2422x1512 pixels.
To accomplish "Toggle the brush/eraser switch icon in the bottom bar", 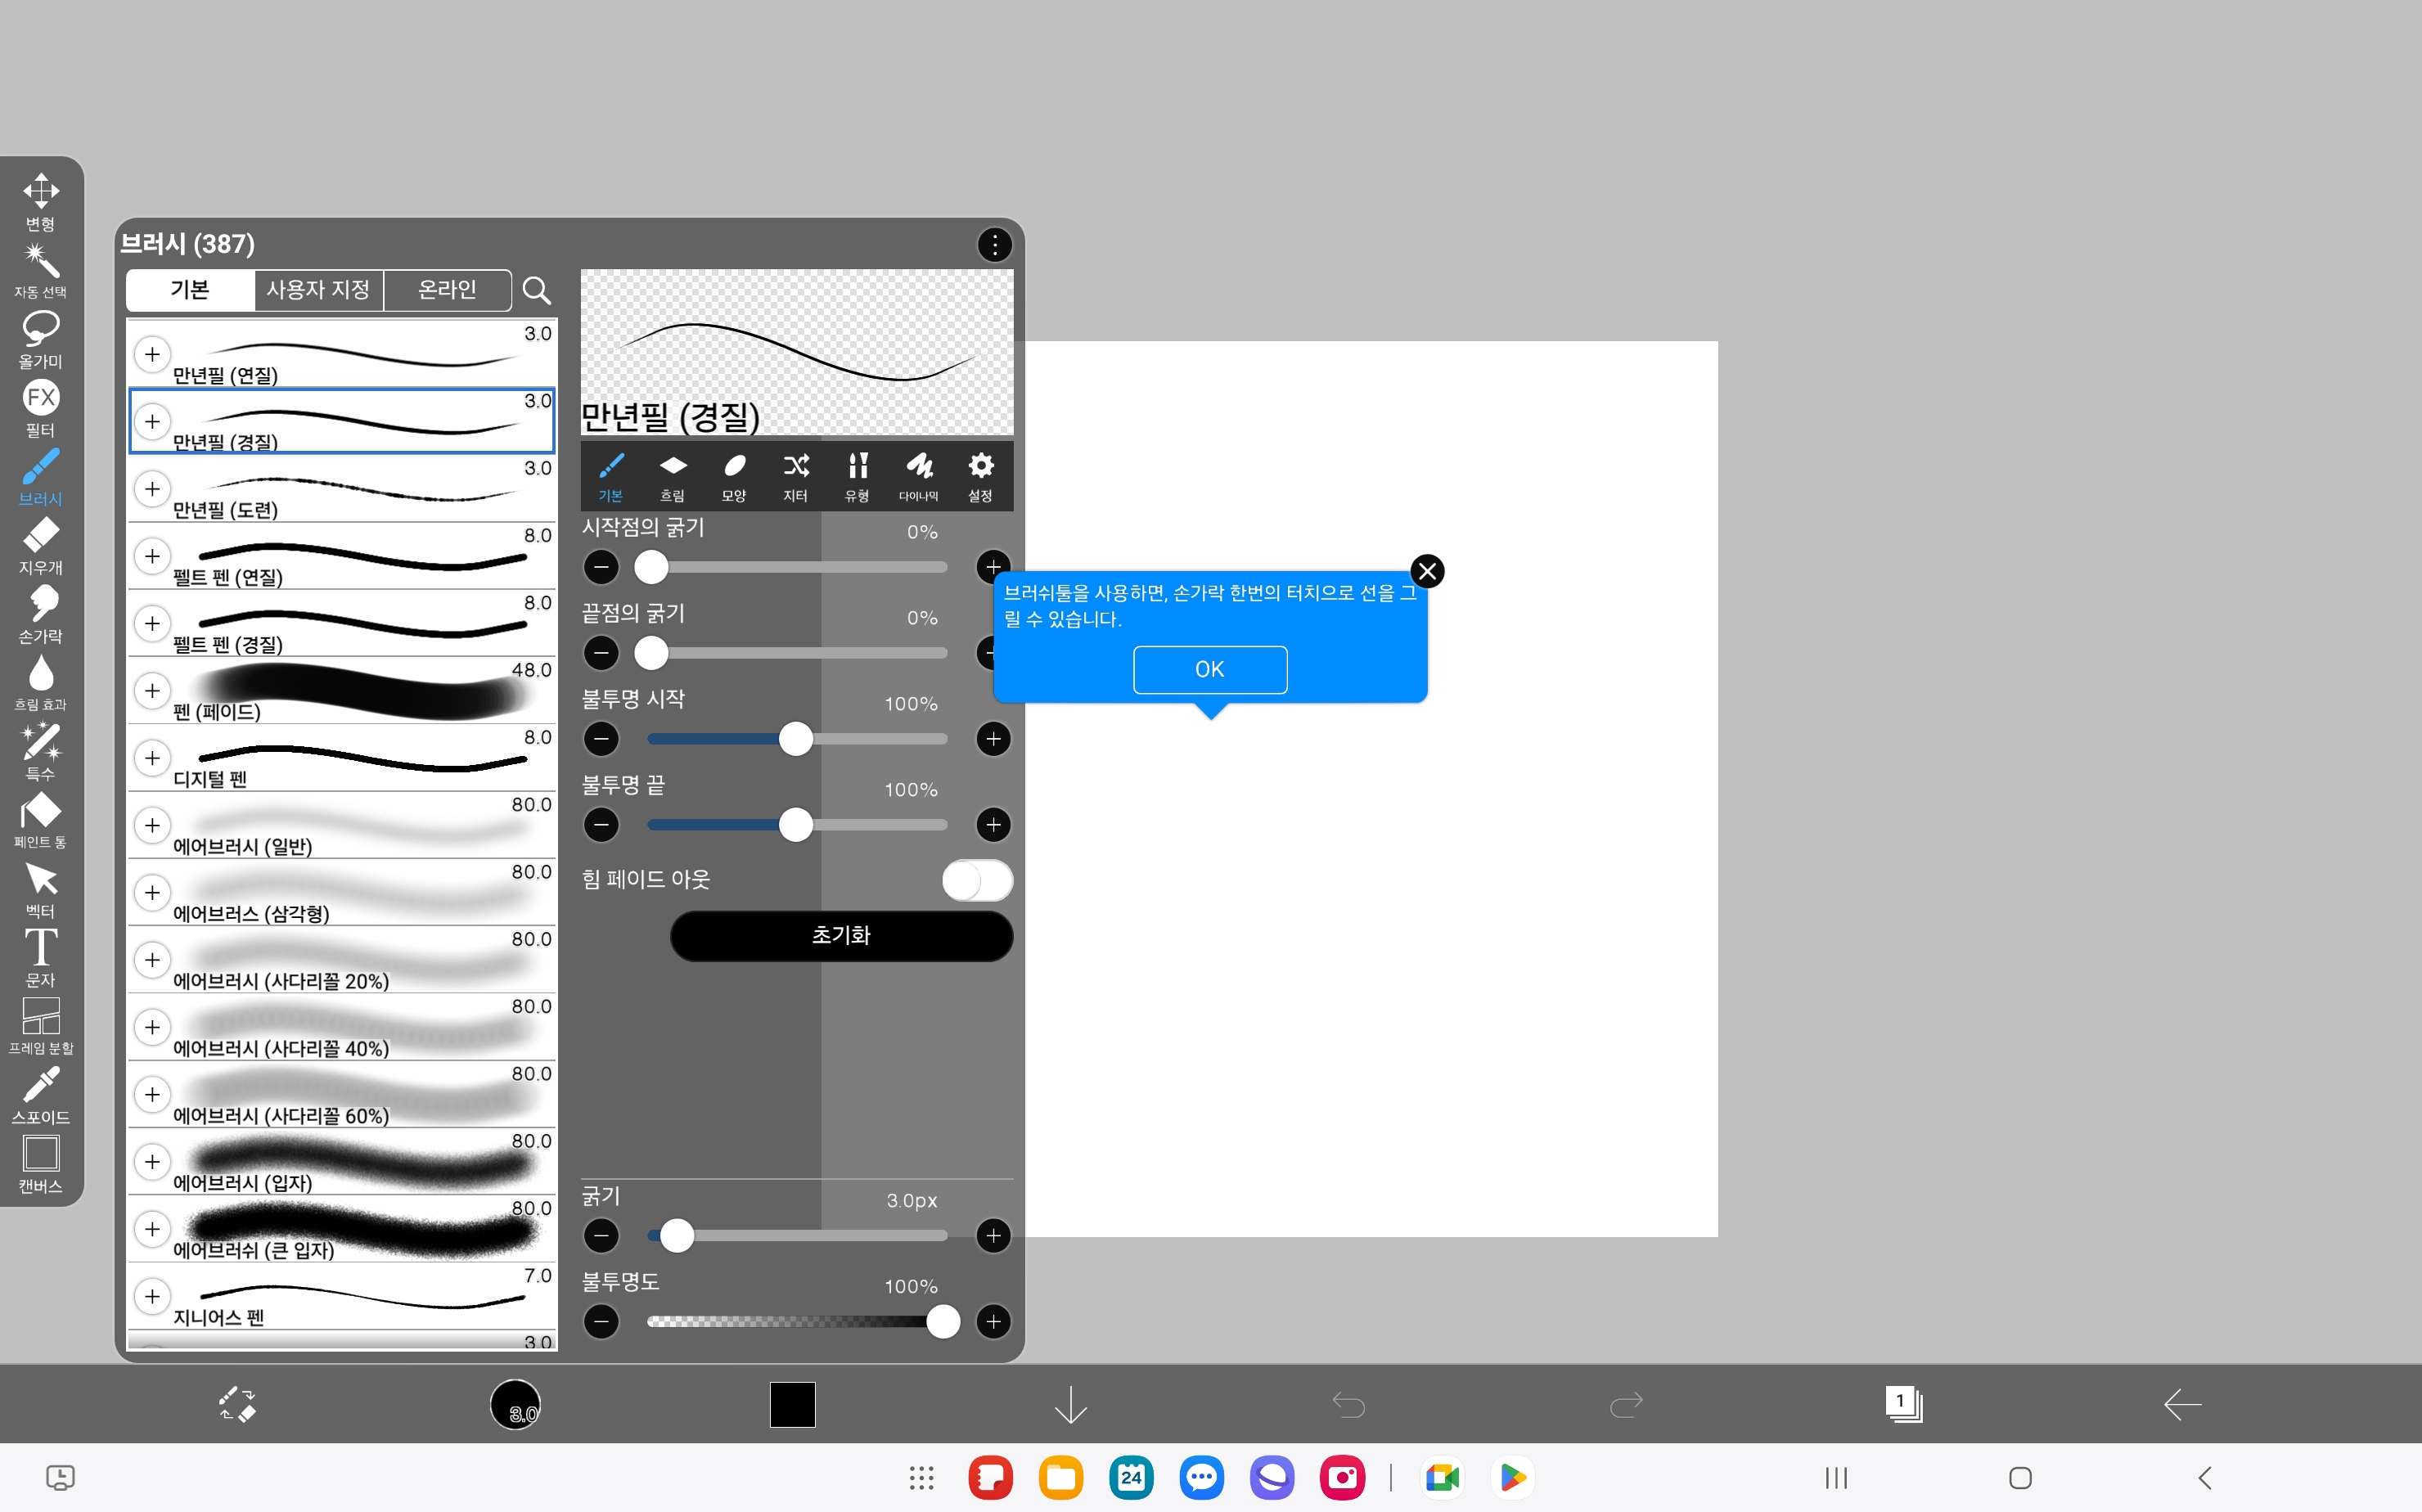I will point(238,1404).
